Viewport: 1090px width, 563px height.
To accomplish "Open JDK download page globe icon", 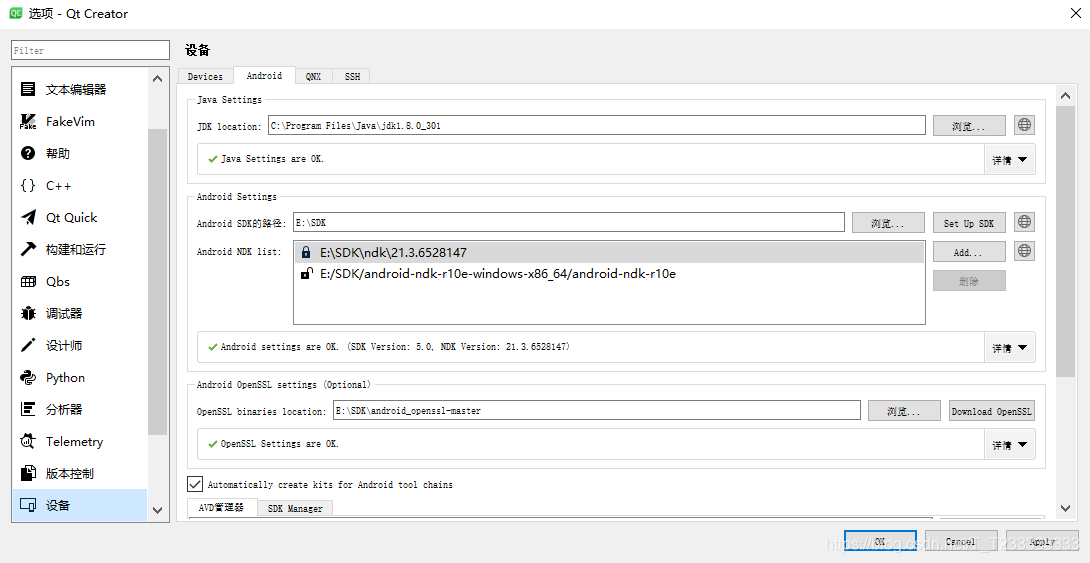I will coord(1024,125).
